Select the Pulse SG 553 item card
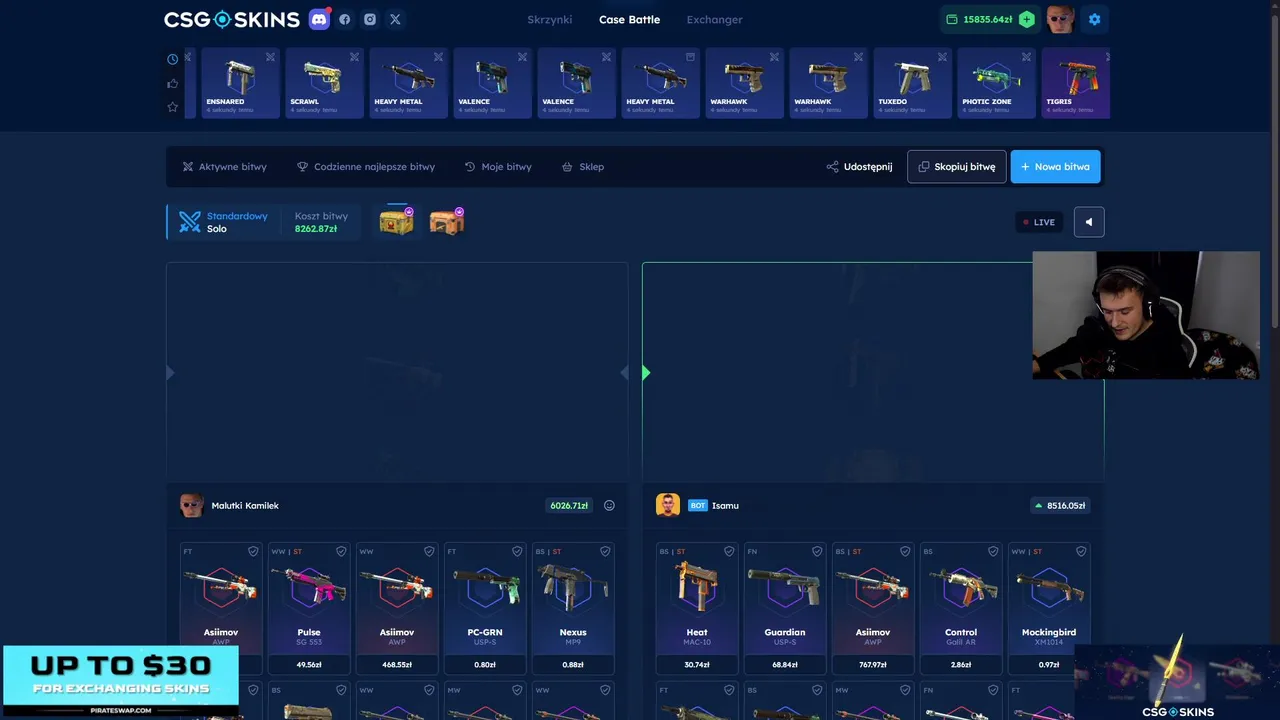Image resolution: width=1280 pixels, height=720 pixels. click(x=309, y=608)
